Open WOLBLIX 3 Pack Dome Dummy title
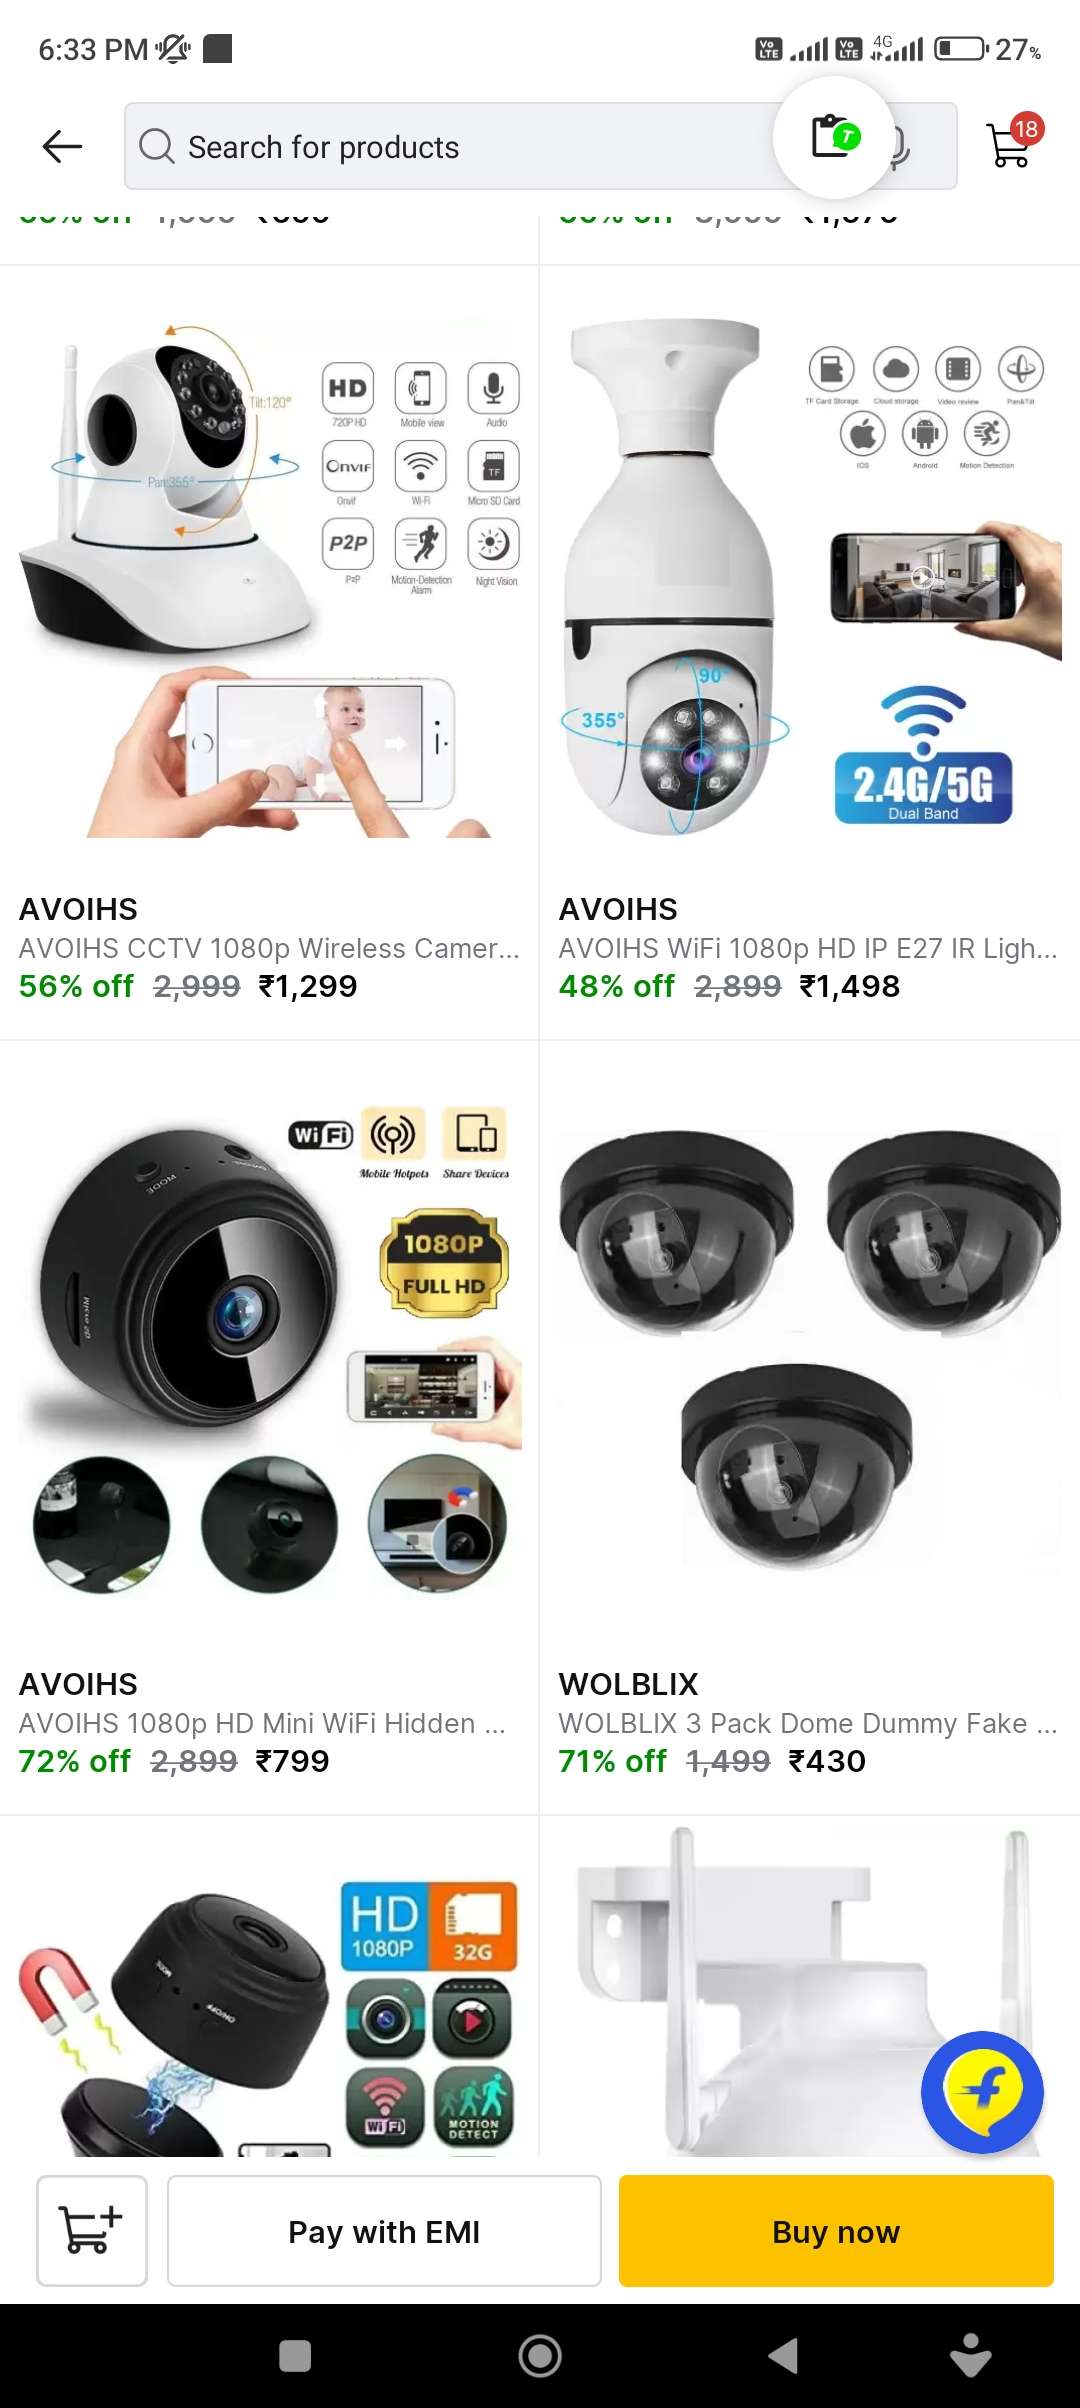Image resolution: width=1080 pixels, height=2408 pixels. point(808,1723)
